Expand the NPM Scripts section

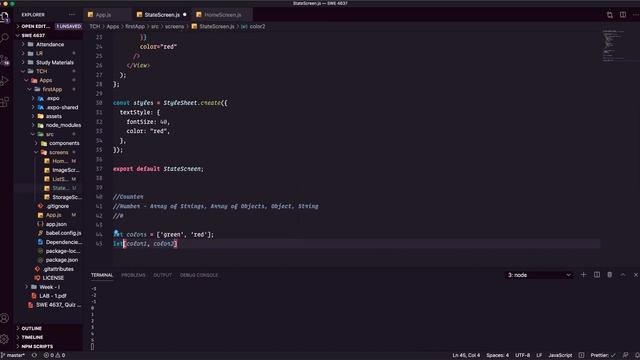[x=49, y=346]
